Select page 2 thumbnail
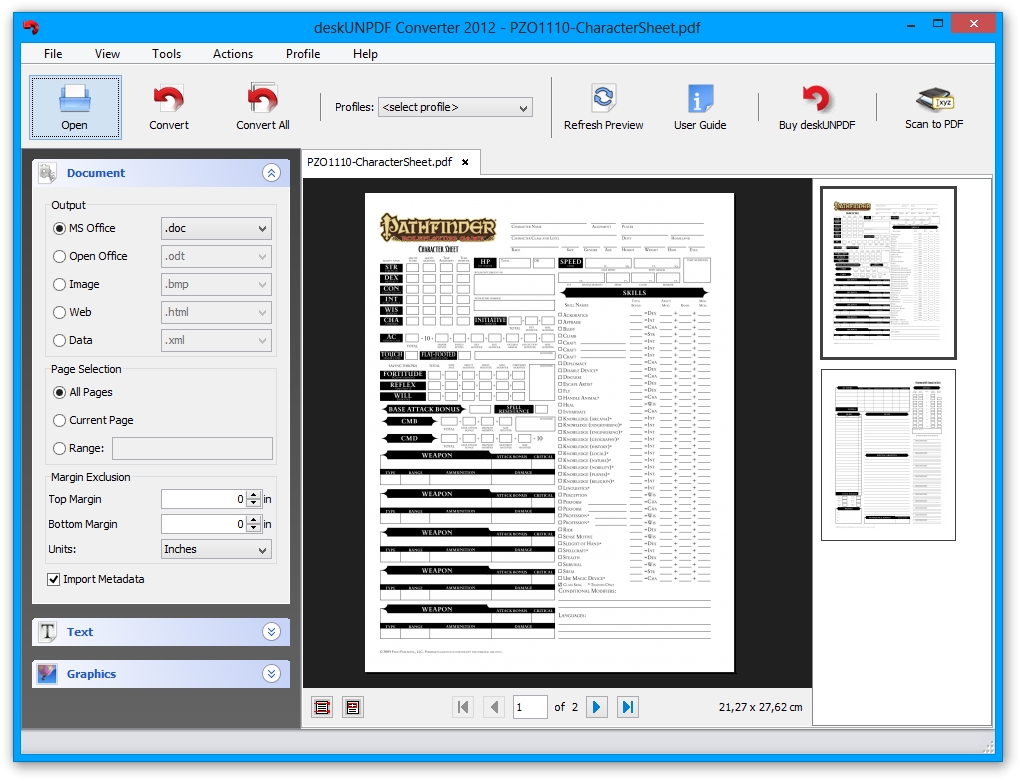Screen dimensions: 1020x781 tap(888, 455)
